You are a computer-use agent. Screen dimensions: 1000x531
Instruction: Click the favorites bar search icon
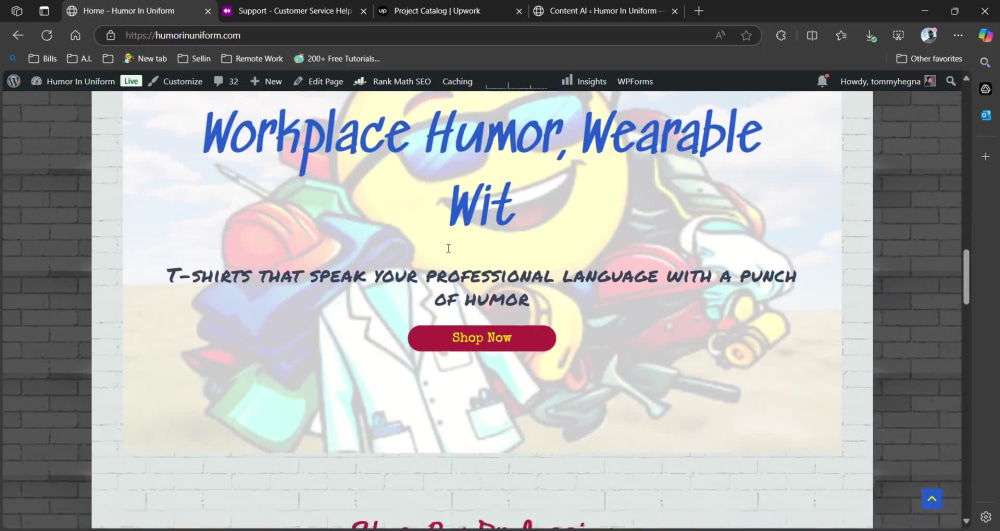(x=13, y=59)
